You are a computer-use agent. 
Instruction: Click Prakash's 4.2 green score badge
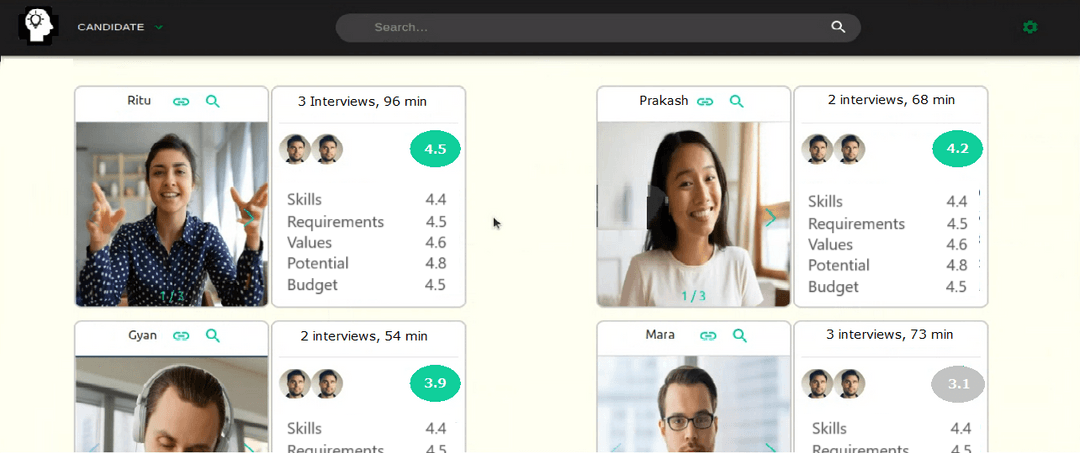tap(957, 149)
